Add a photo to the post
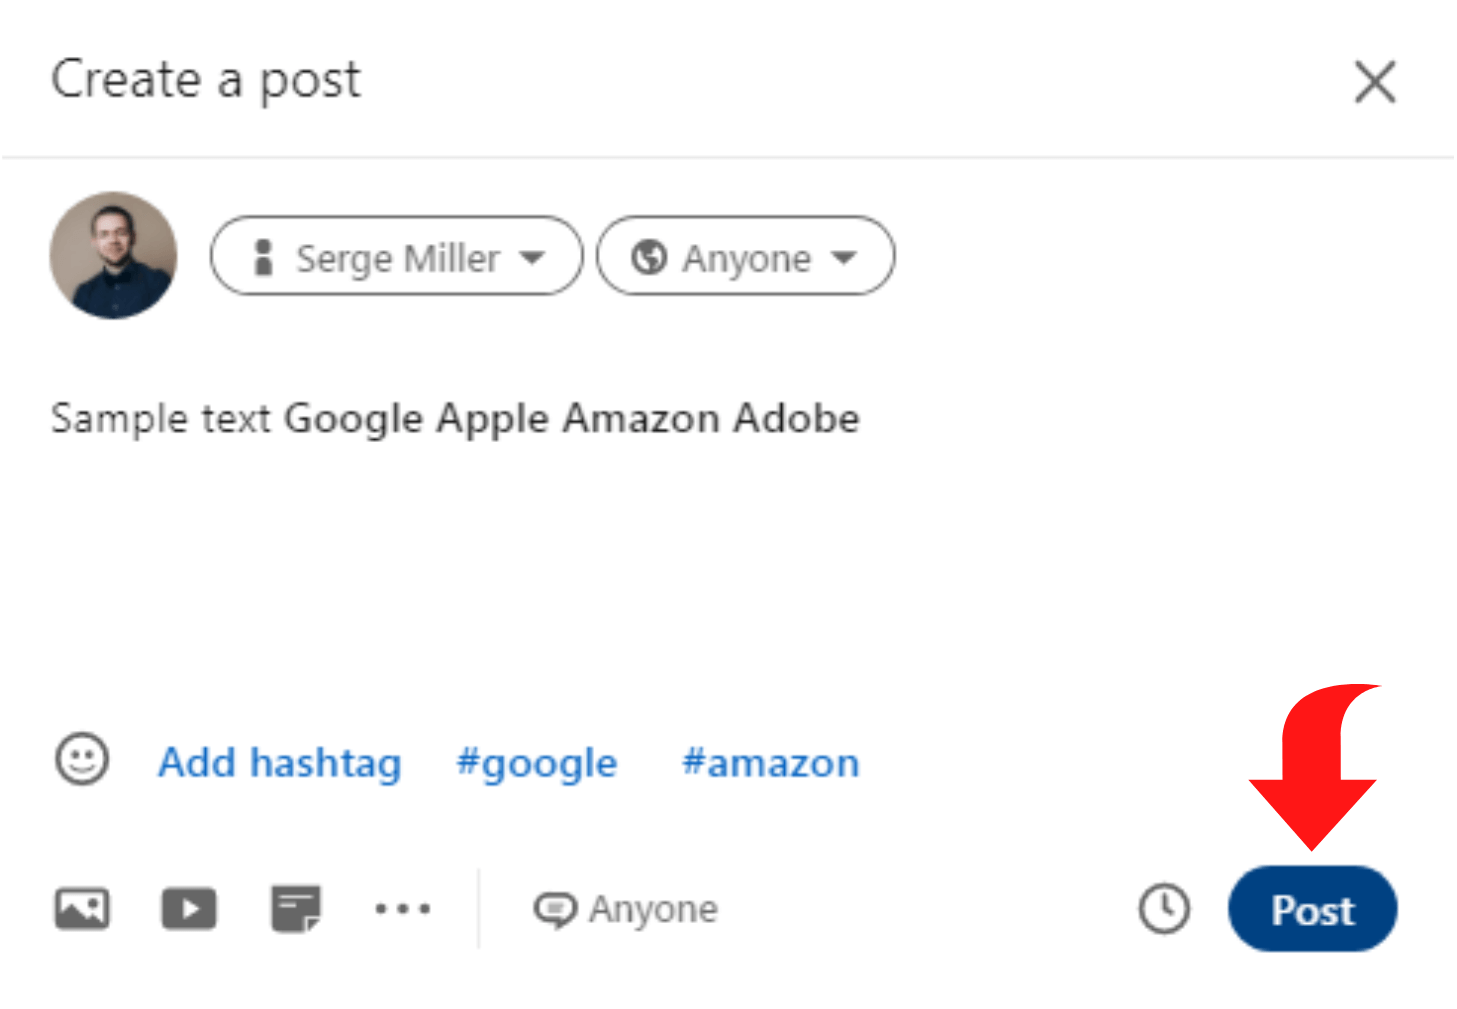The width and height of the screenshot is (1457, 1009). coord(81,908)
